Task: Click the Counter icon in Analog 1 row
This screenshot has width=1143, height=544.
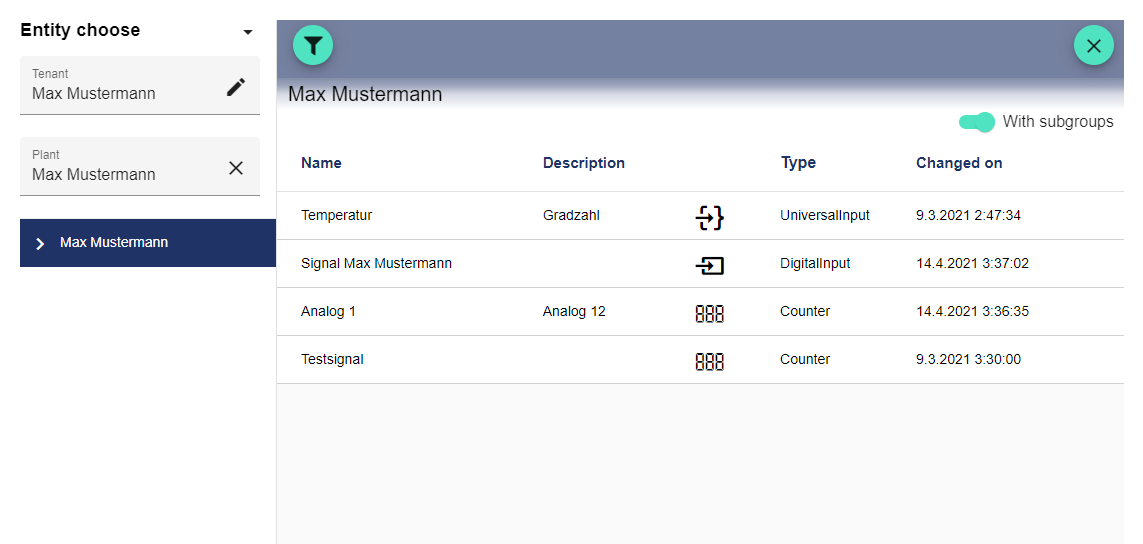Action: [709, 313]
